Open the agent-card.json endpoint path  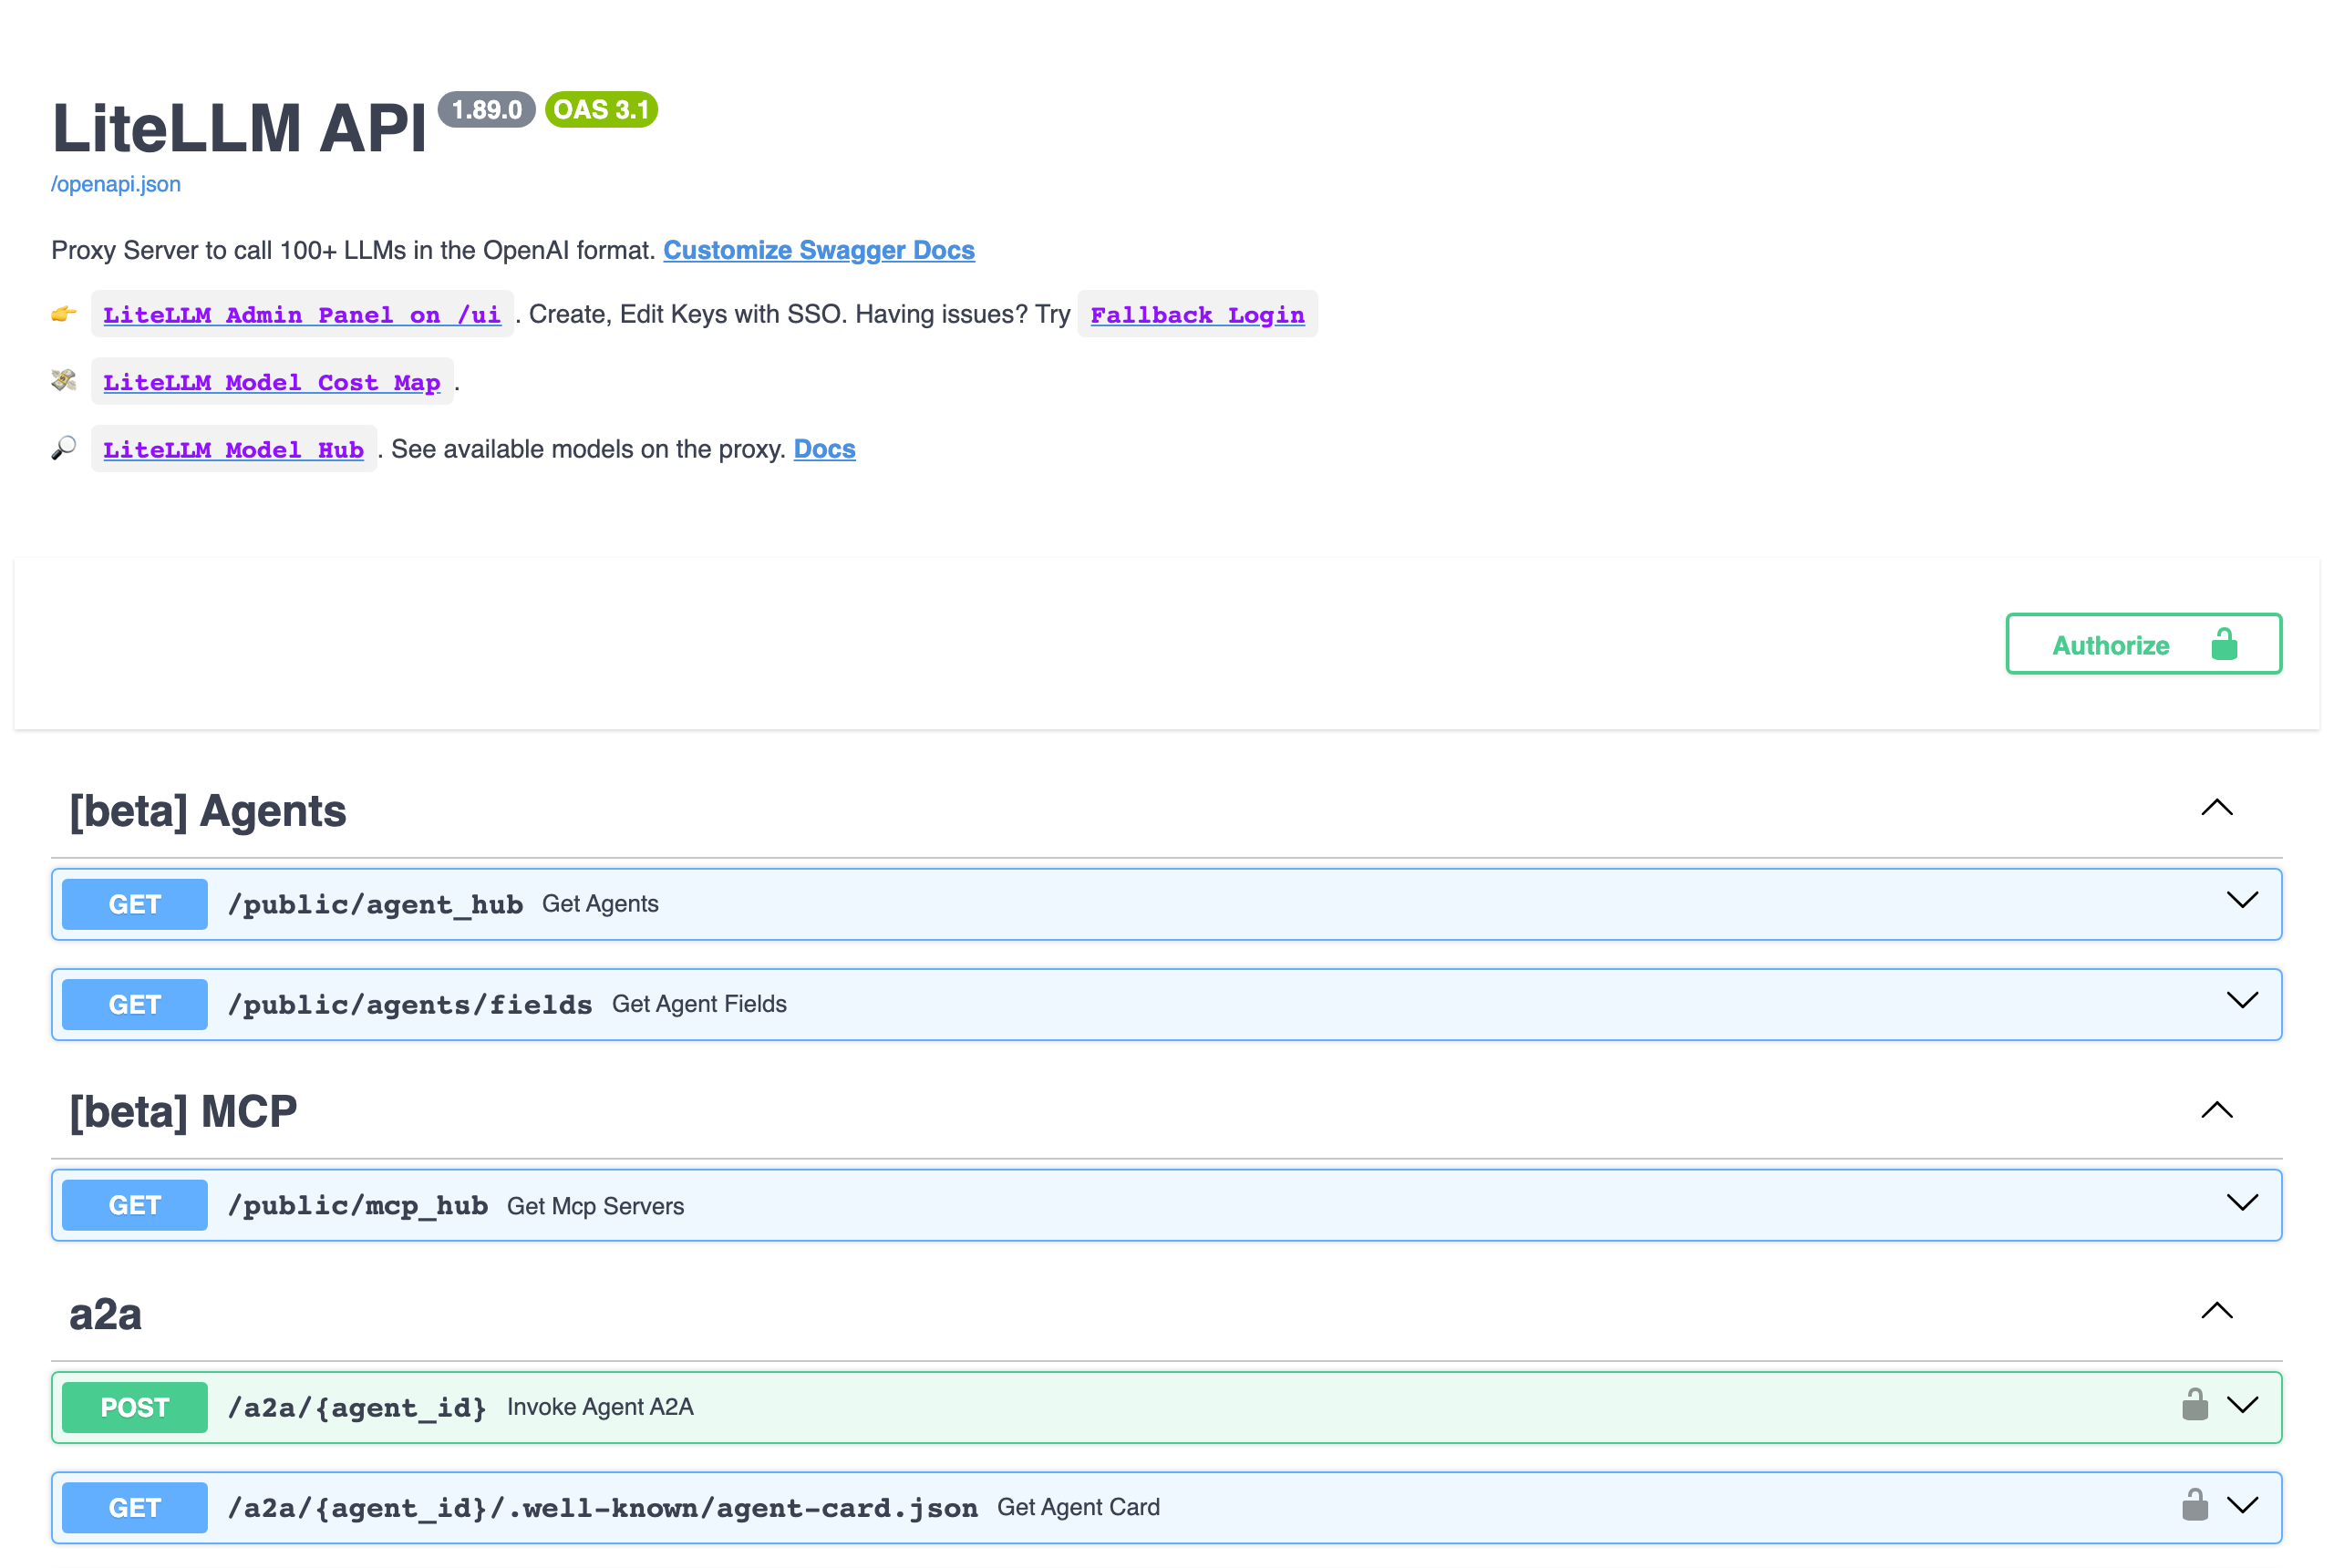[602, 1507]
